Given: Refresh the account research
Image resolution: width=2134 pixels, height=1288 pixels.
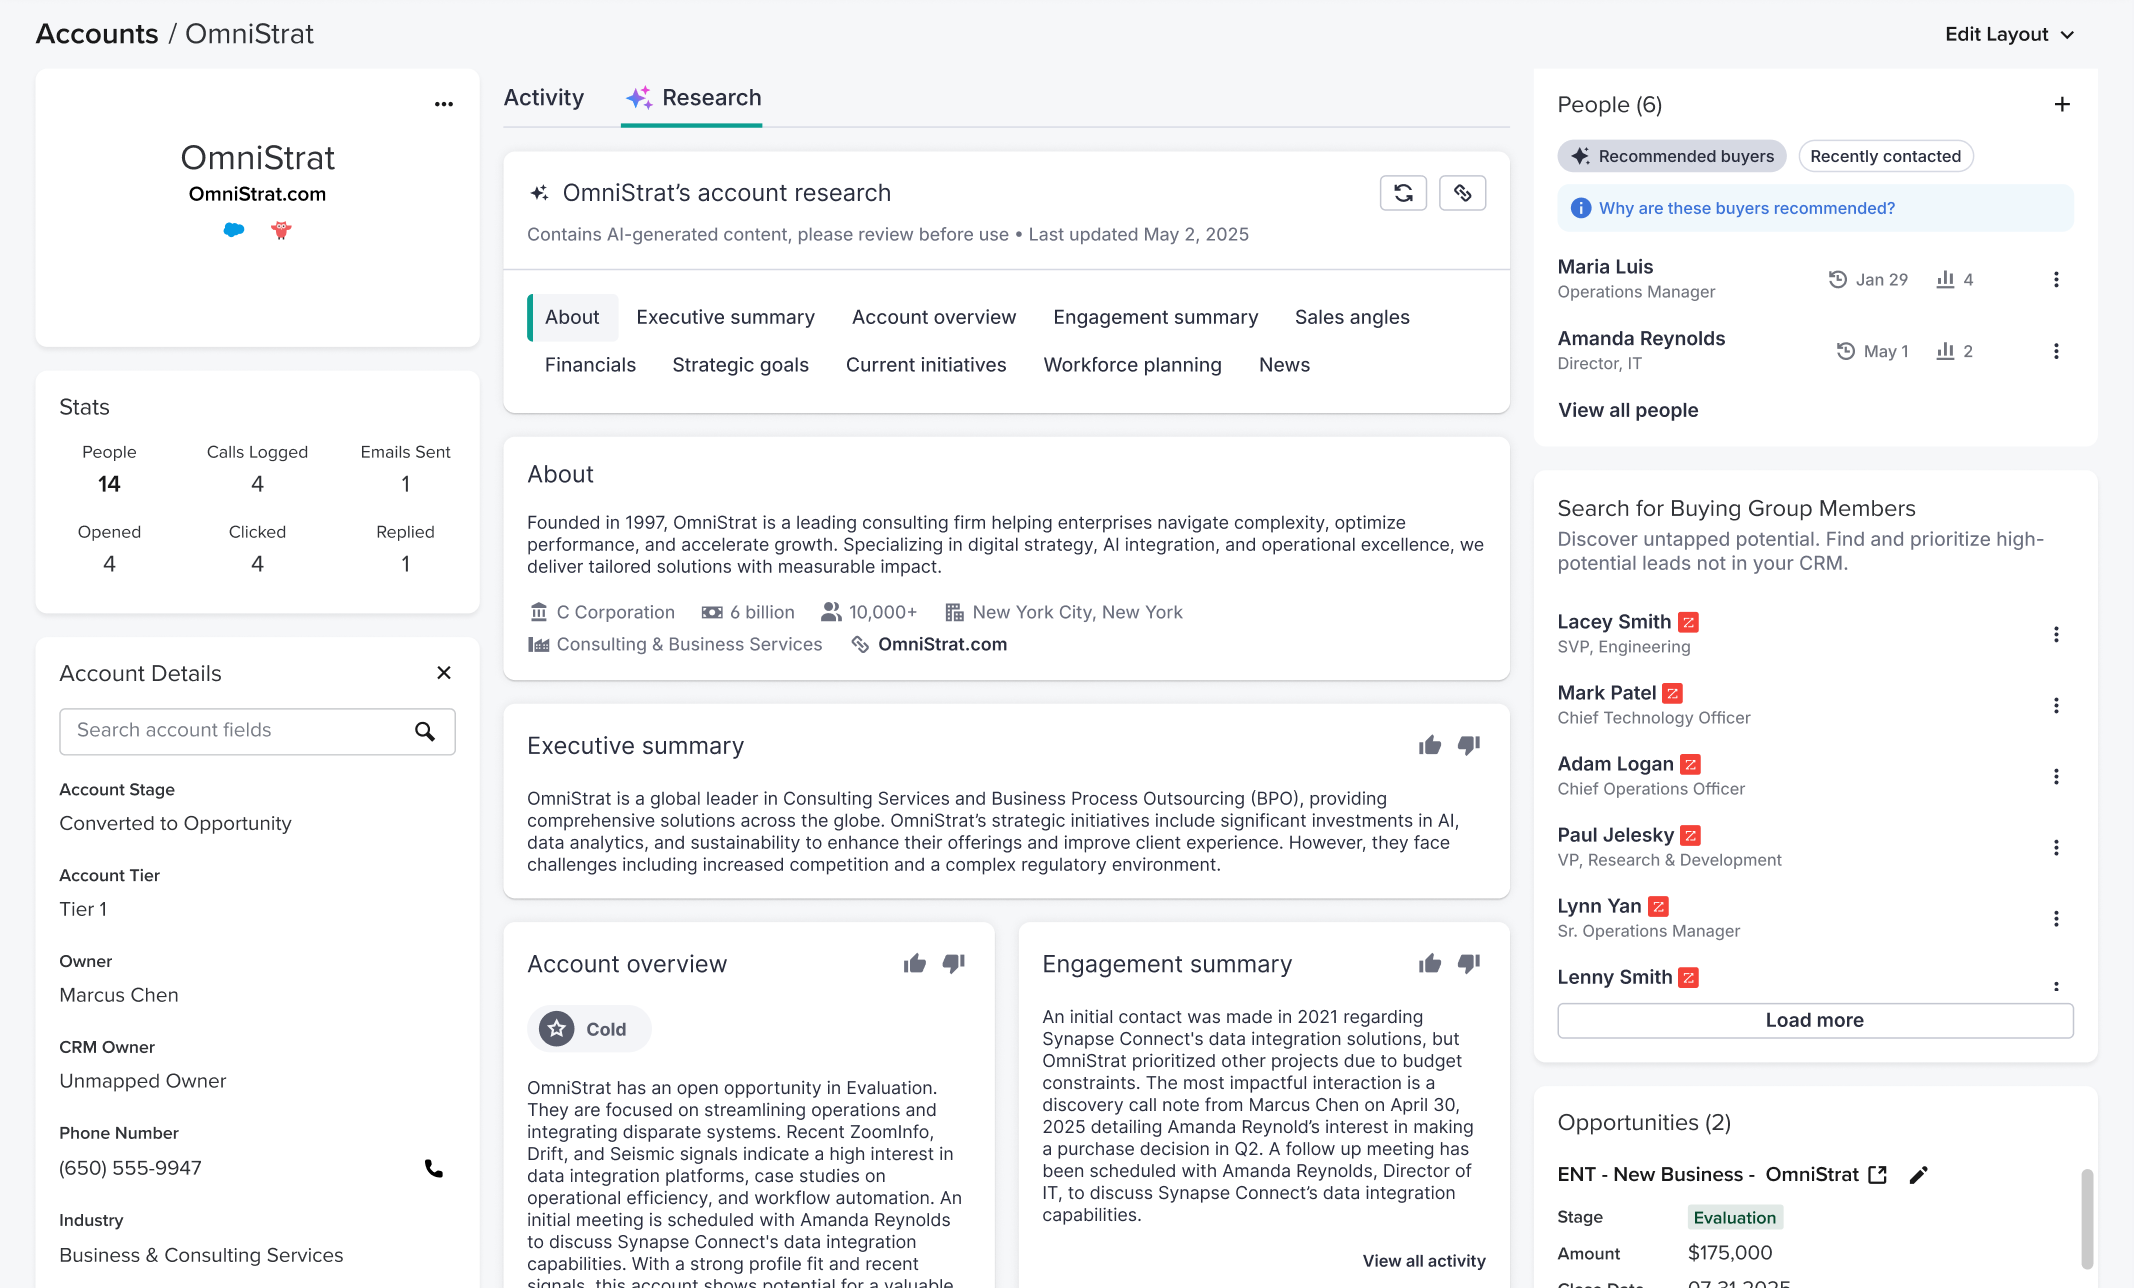Looking at the screenshot, I should (x=1403, y=193).
